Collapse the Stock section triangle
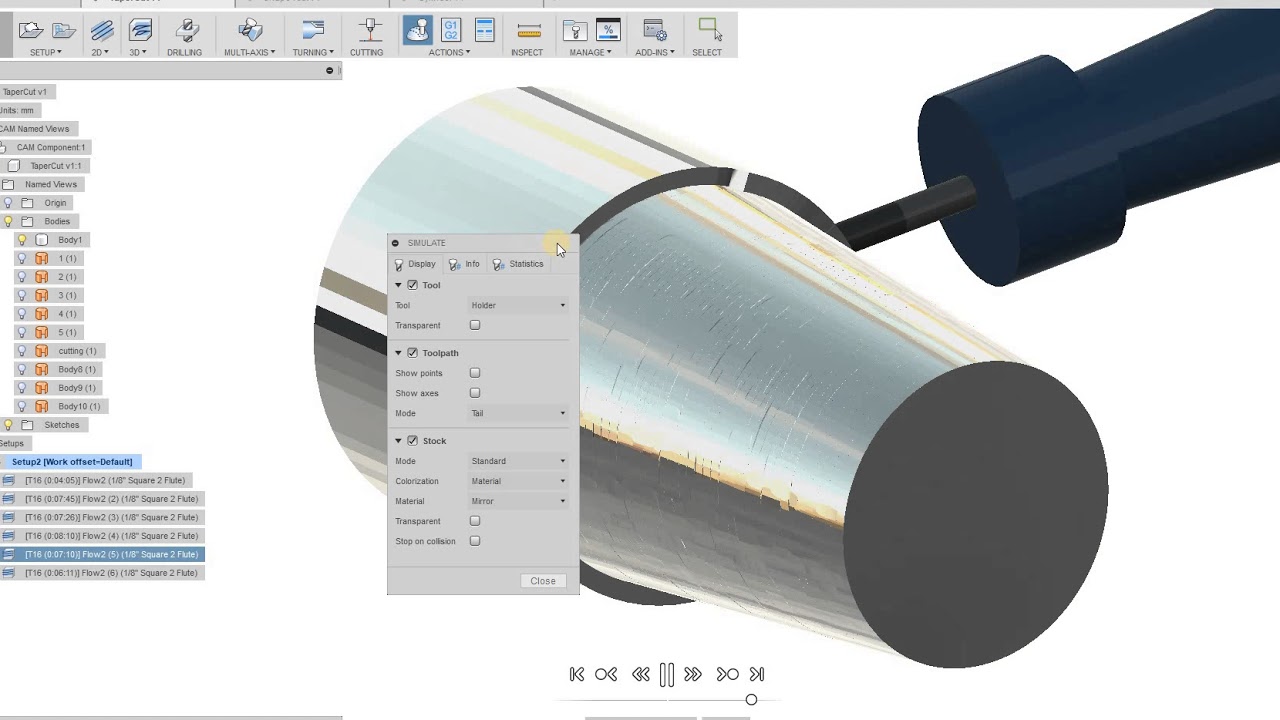The image size is (1280, 720). 398,441
